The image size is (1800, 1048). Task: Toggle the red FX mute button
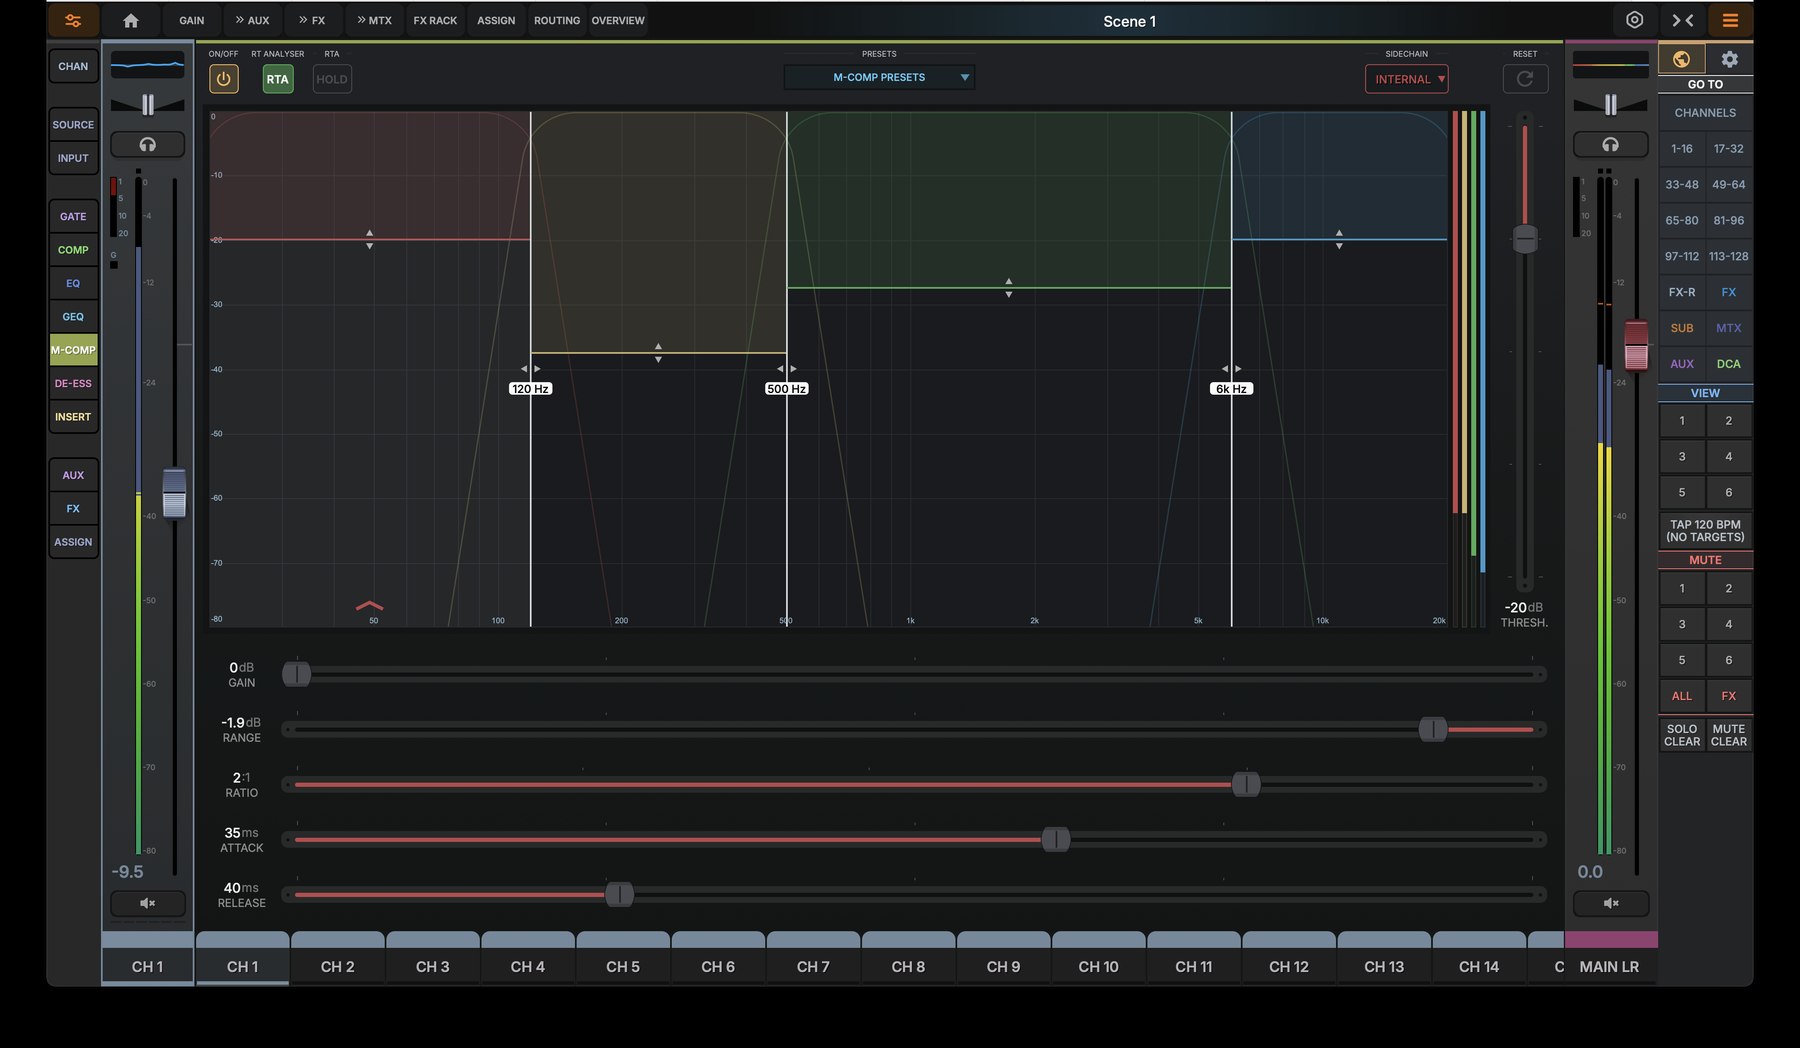[x=1728, y=696]
